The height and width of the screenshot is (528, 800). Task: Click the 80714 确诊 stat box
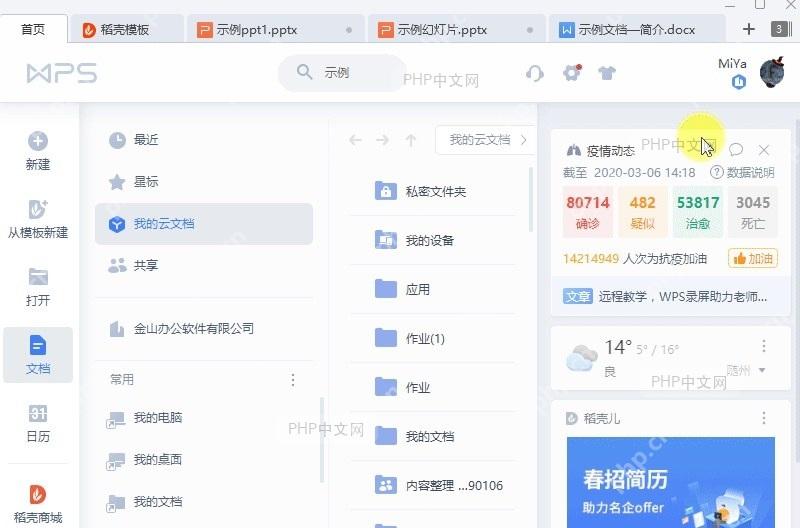(588, 212)
